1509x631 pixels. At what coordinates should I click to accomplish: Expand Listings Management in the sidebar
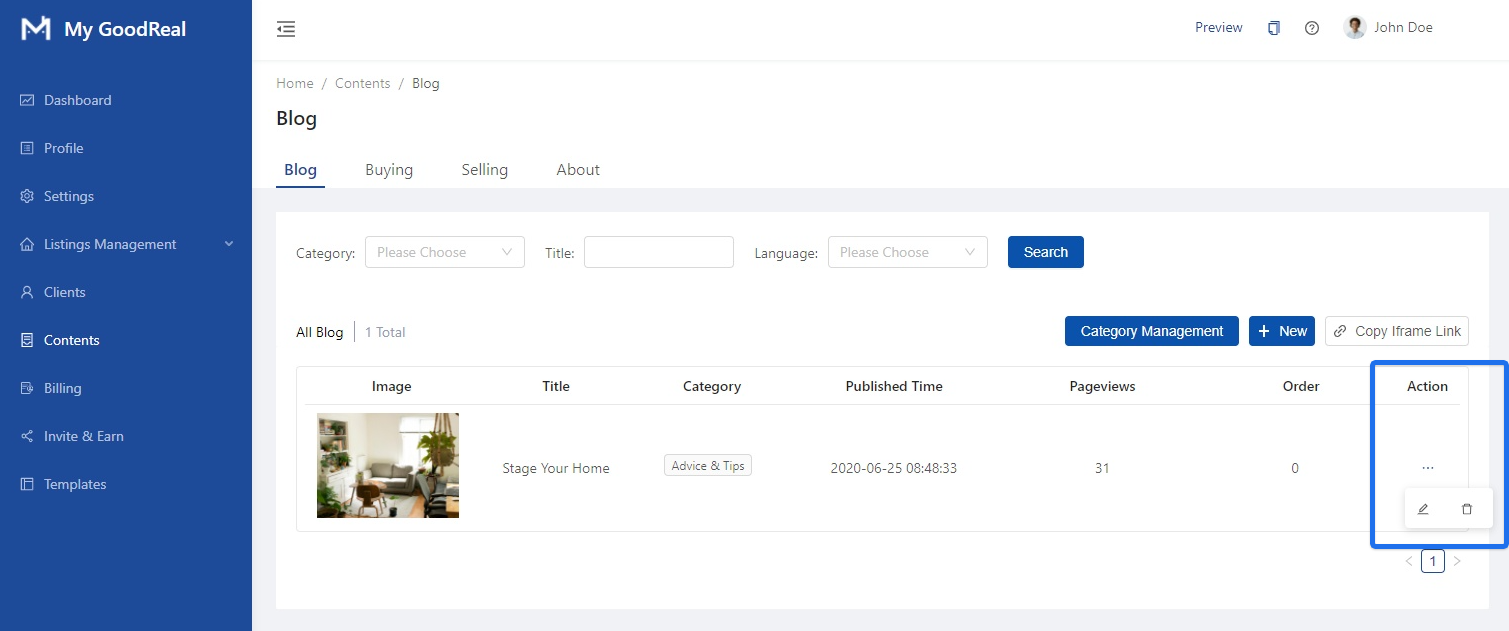[126, 244]
